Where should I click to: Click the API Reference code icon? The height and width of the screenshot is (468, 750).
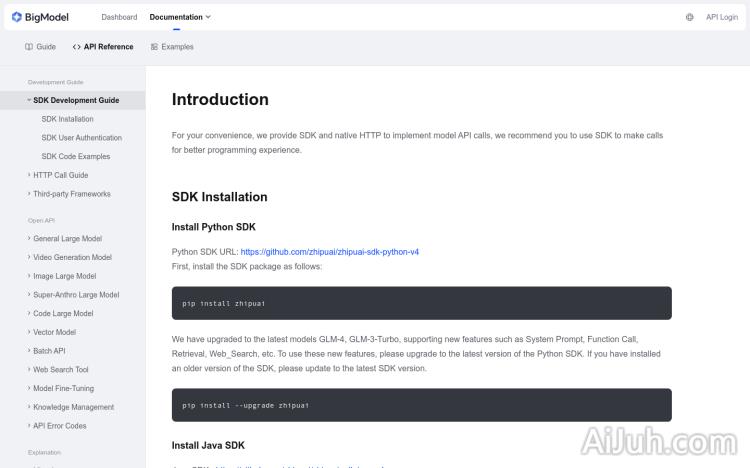[x=77, y=47]
